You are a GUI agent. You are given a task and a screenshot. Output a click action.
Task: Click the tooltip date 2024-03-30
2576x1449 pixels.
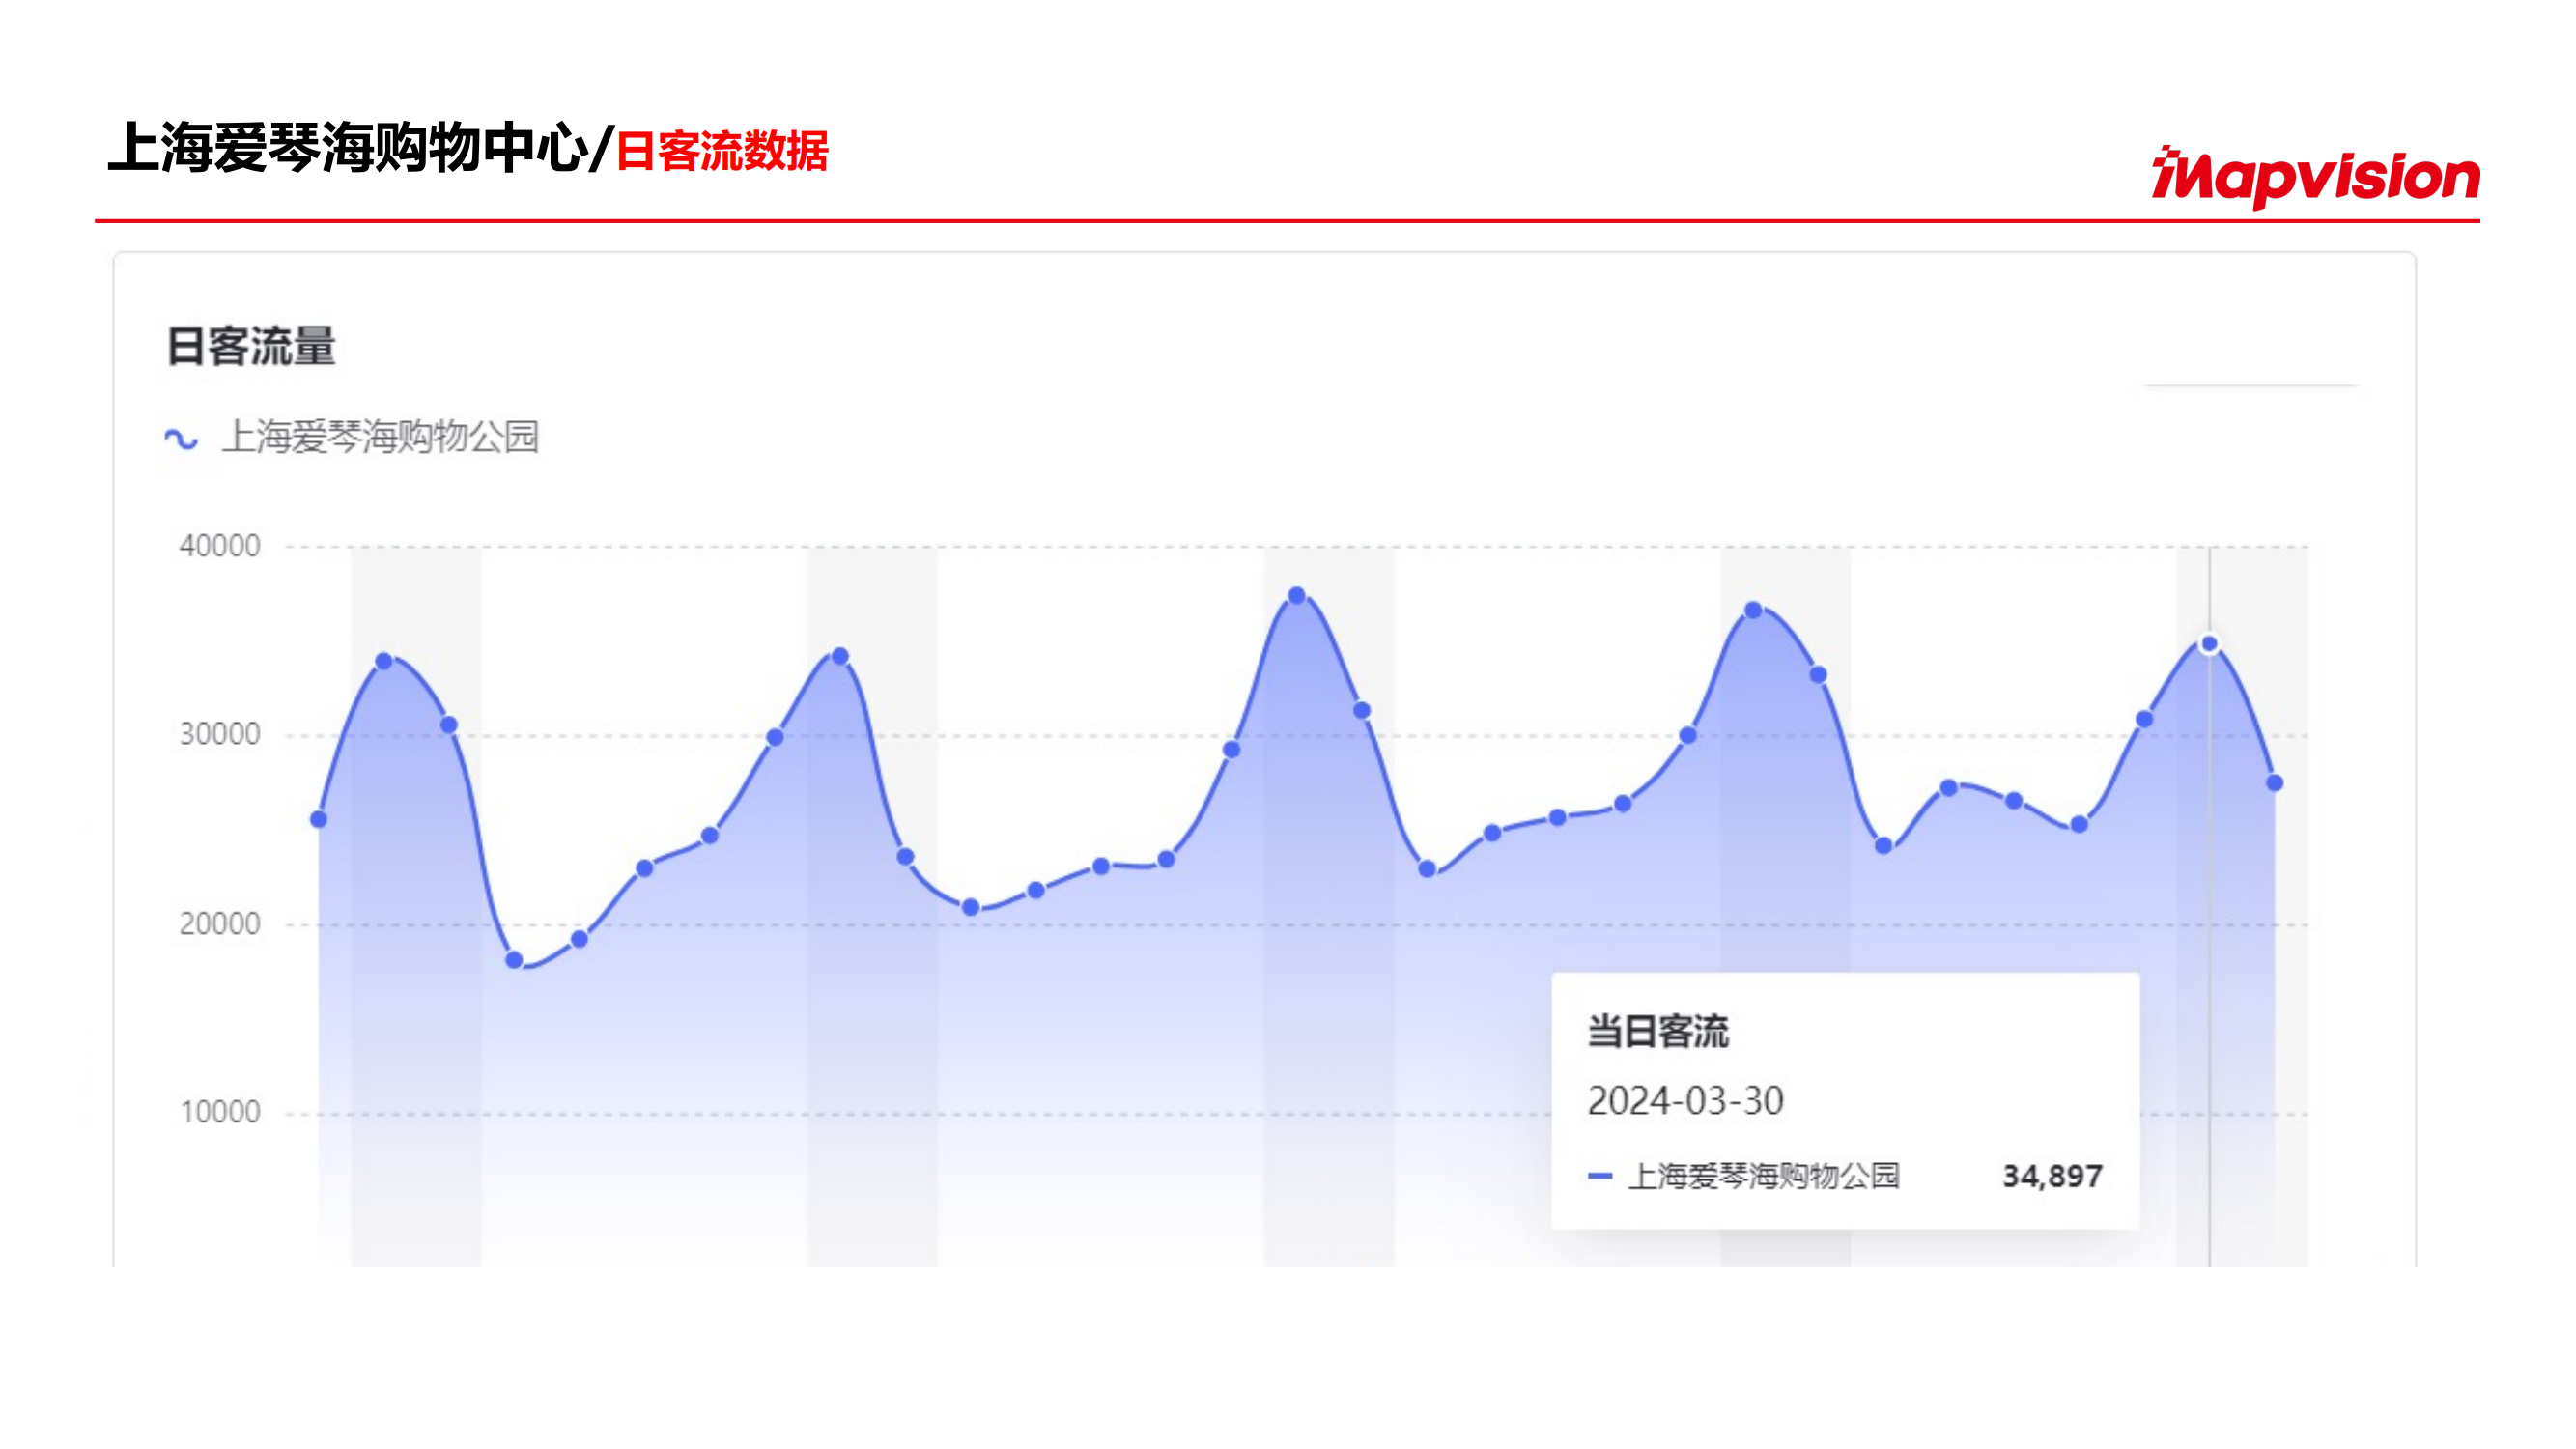coord(1686,1100)
